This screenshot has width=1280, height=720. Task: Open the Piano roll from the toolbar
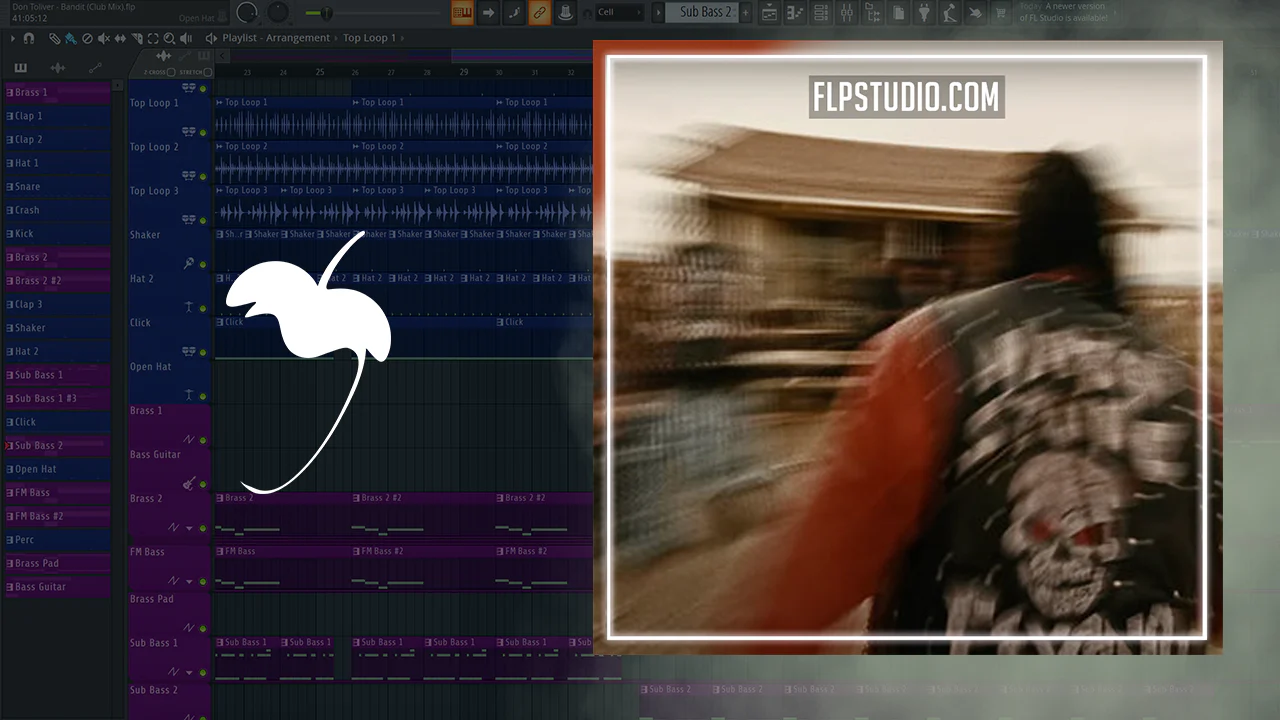pos(795,13)
